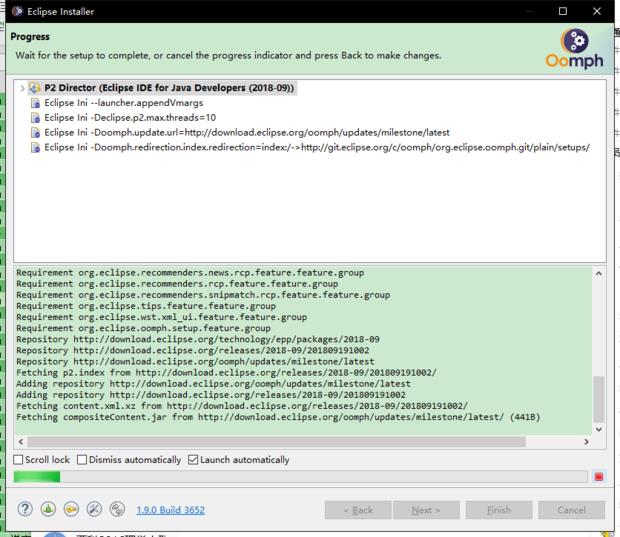This screenshot has height=537, width=620.
Task: Enable Scroll lock checkbox
Action: click(19, 460)
